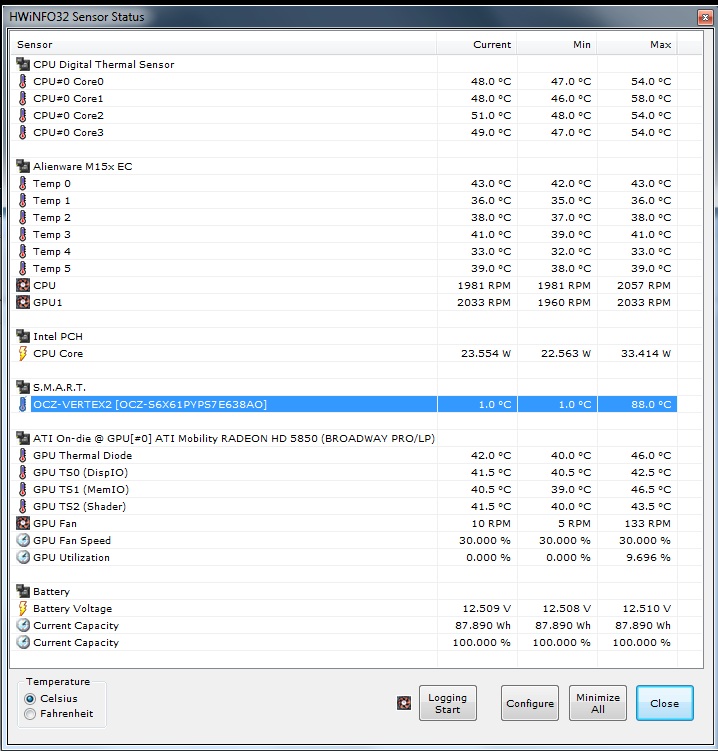This screenshot has width=718, height=754.
Task: Click the GPU Fan sensor icon
Action: click(23, 523)
